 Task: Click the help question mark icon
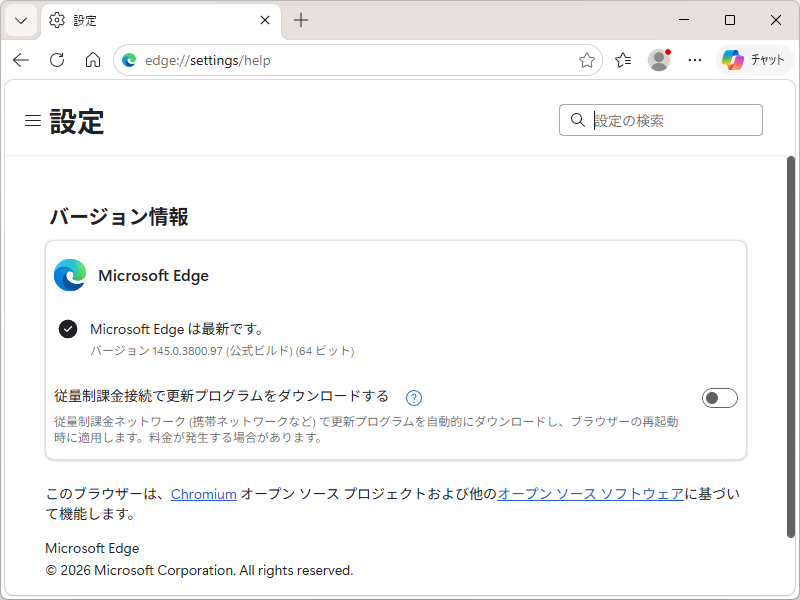pos(413,398)
